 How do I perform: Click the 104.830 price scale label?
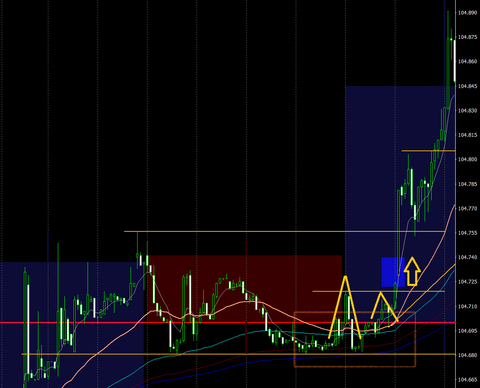(467, 111)
